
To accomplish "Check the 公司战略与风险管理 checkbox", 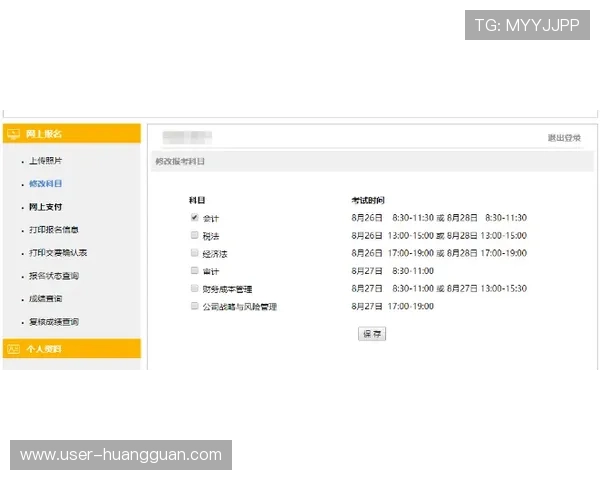I will (194, 305).
